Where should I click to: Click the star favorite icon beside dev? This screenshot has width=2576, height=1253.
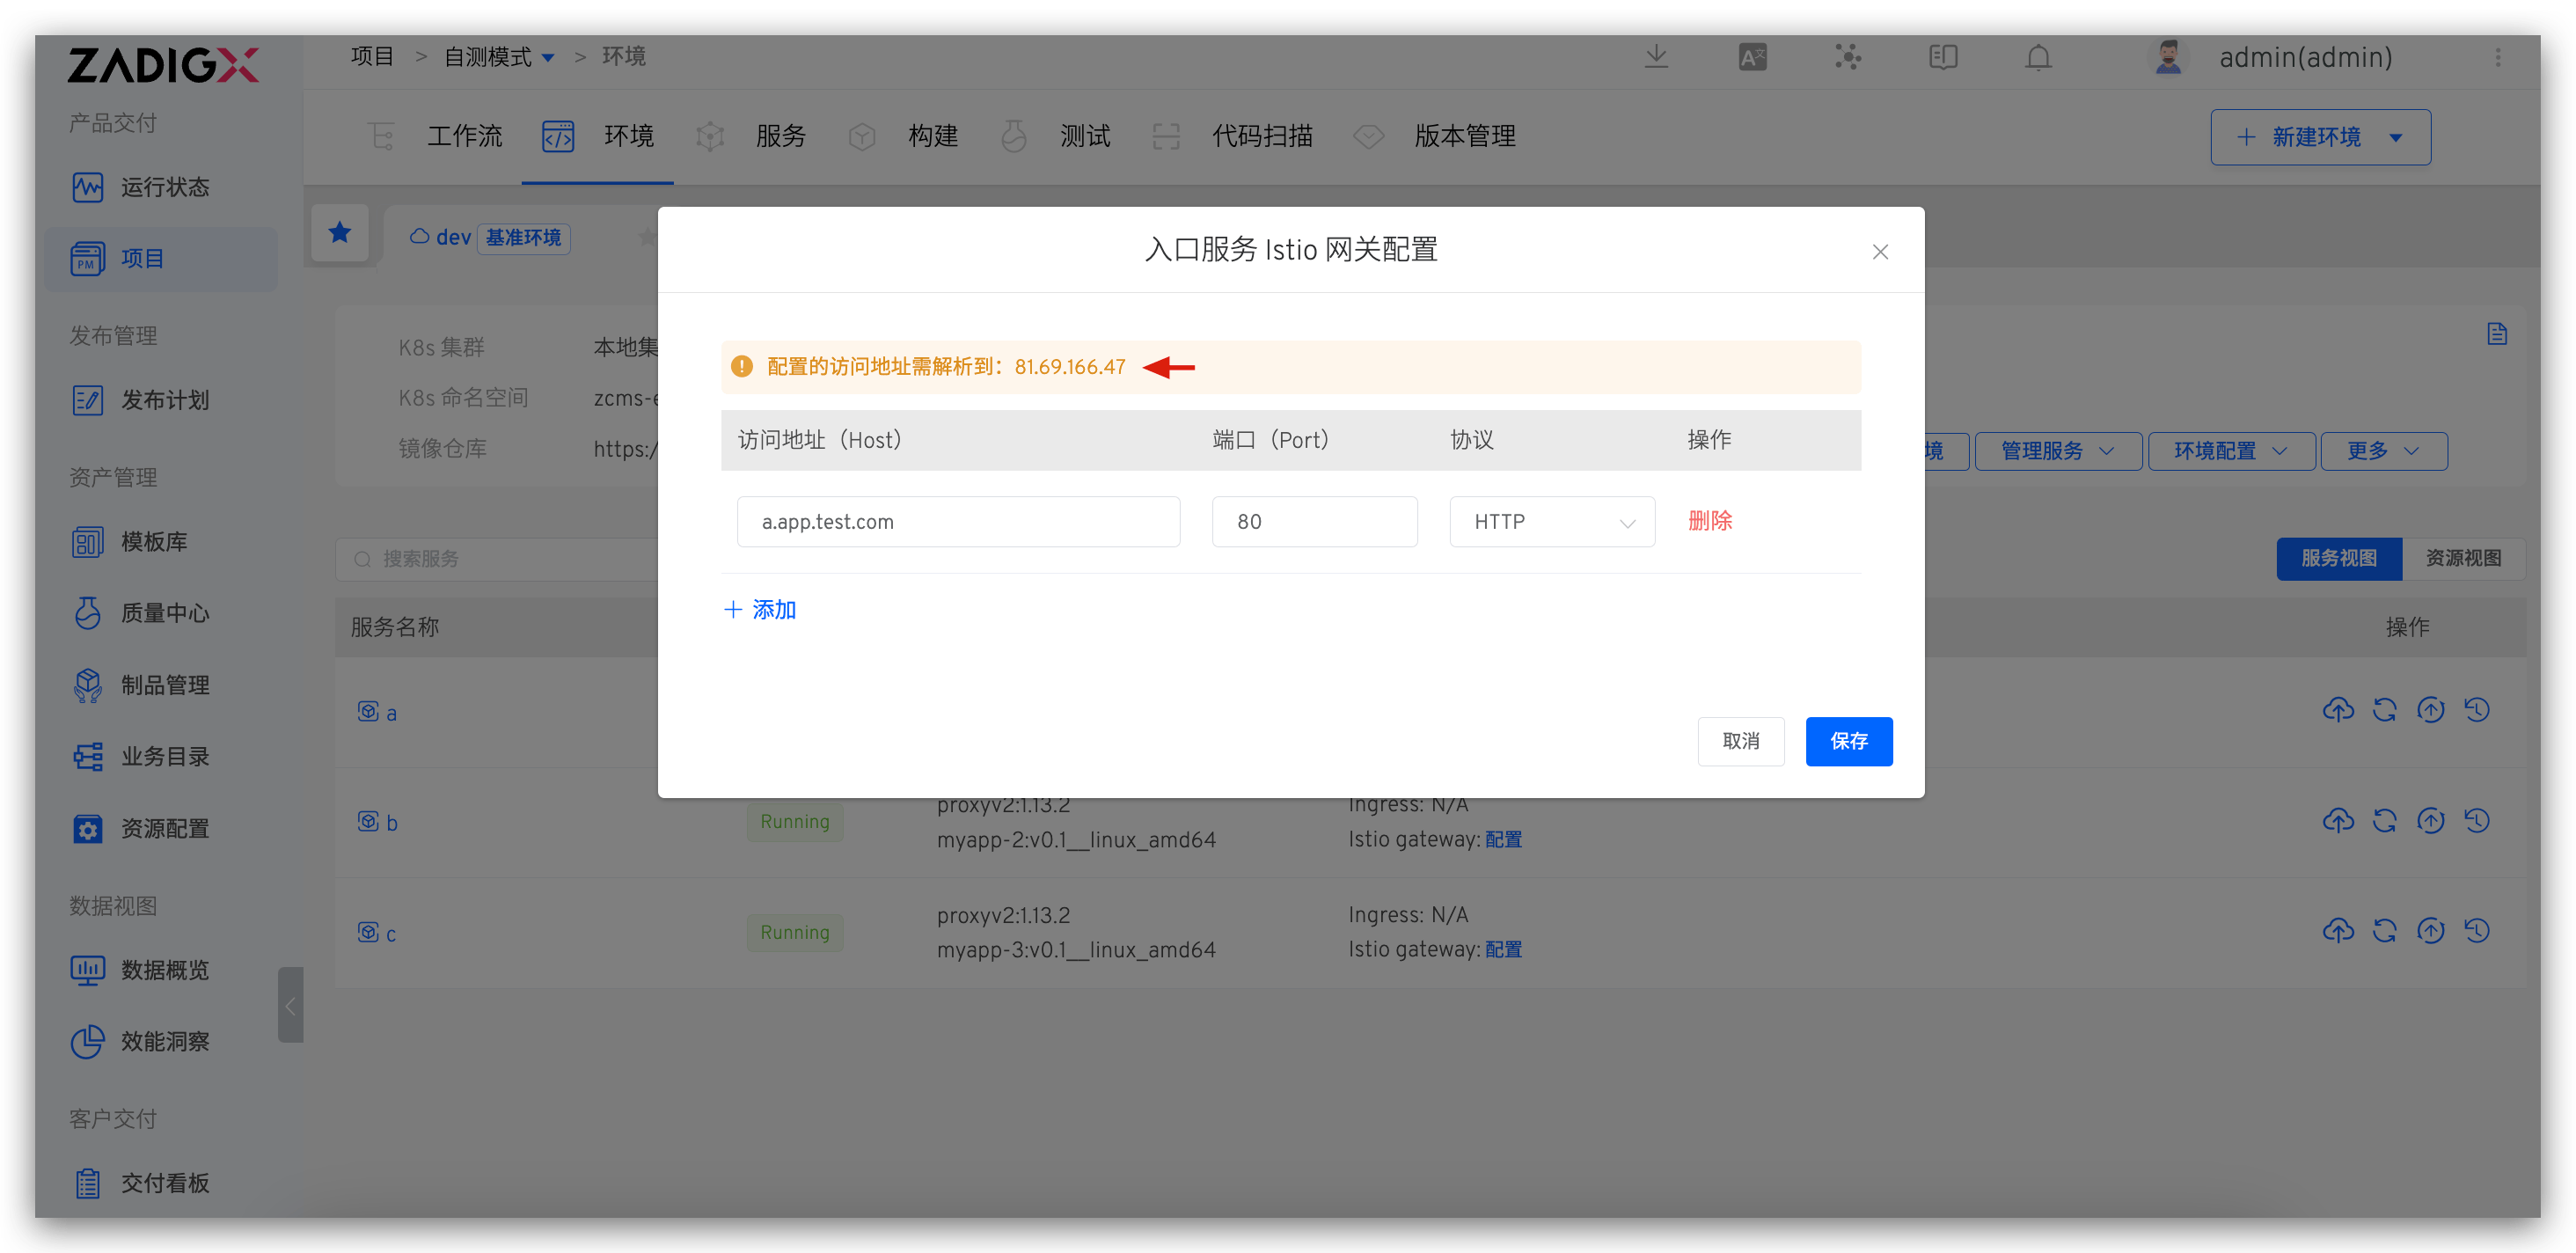340,233
